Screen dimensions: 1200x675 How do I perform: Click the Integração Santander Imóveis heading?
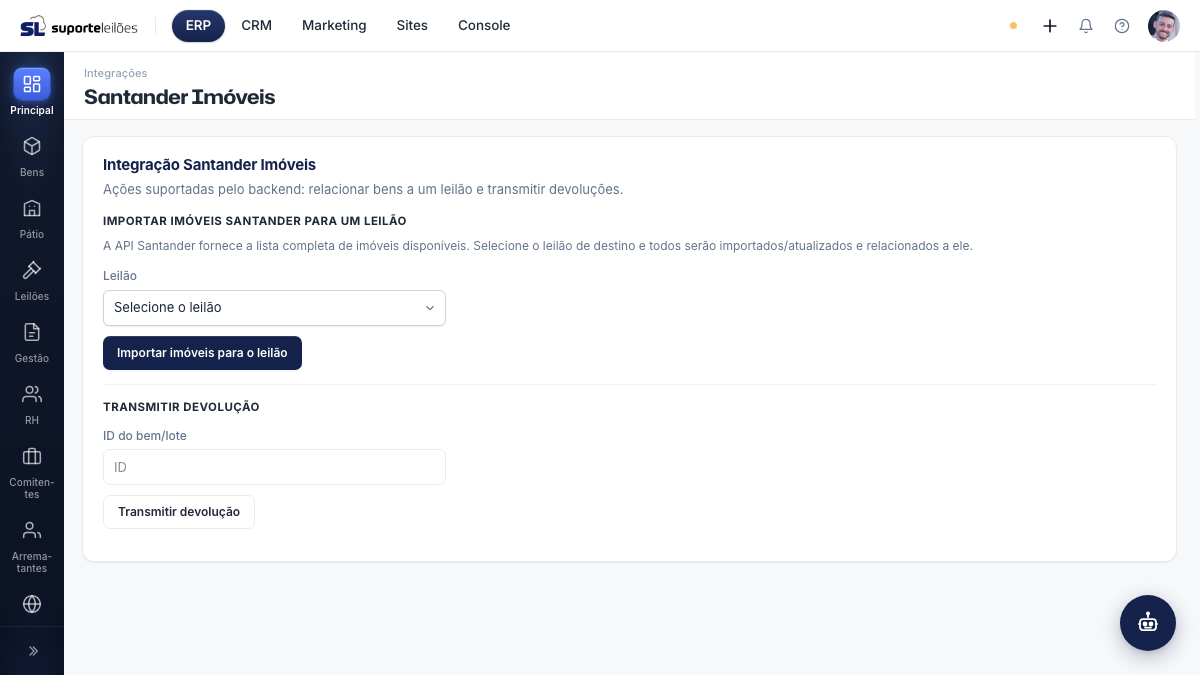point(210,164)
